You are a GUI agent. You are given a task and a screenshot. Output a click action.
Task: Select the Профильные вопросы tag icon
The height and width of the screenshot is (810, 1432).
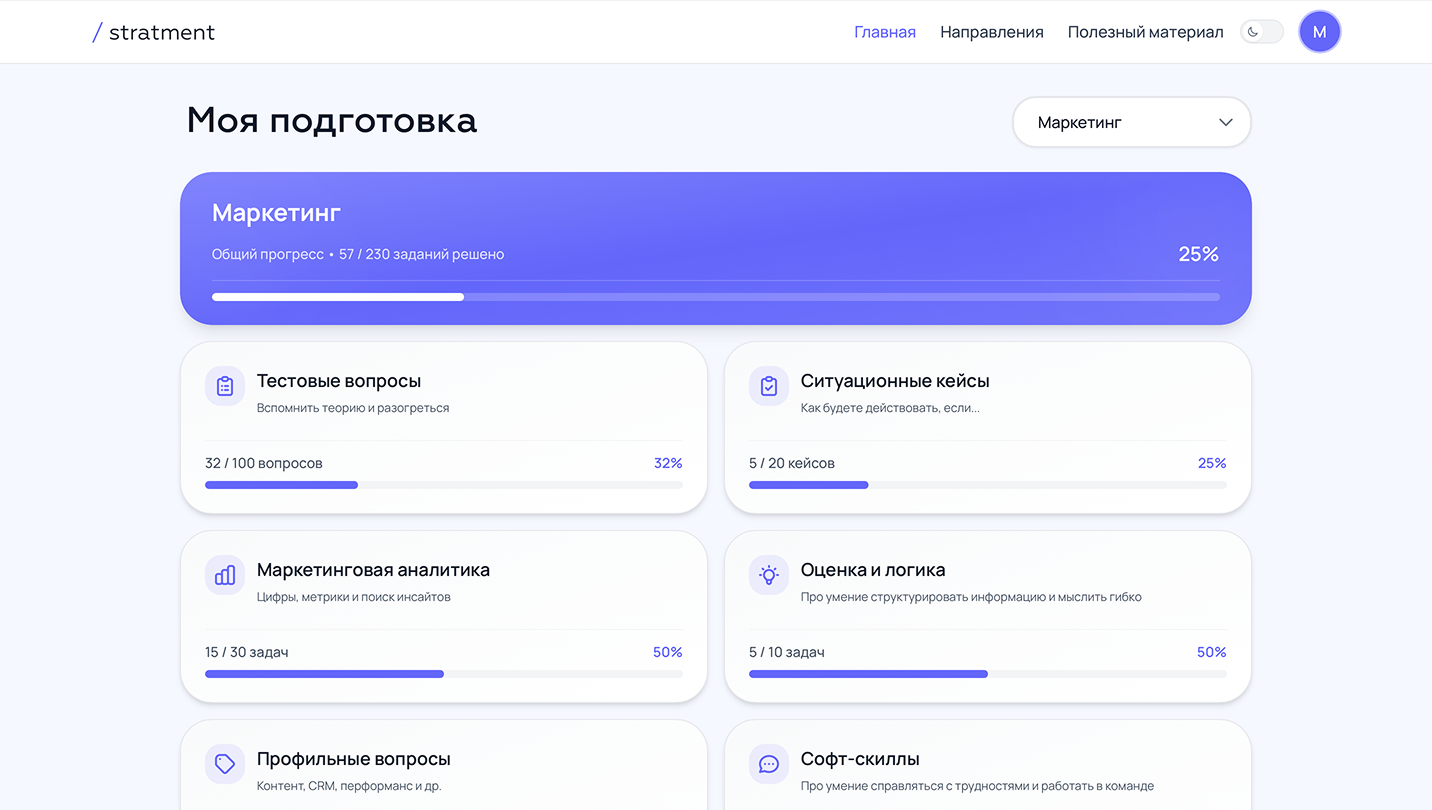(224, 764)
